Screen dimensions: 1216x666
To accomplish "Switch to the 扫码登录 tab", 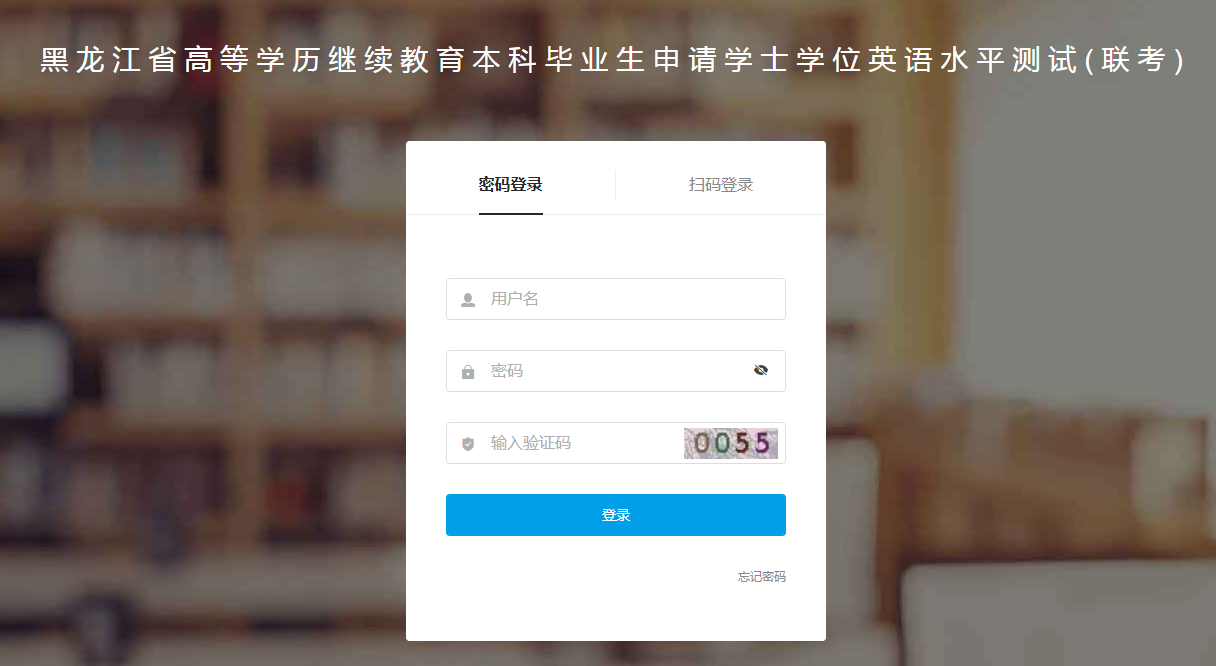I will (x=721, y=184).
